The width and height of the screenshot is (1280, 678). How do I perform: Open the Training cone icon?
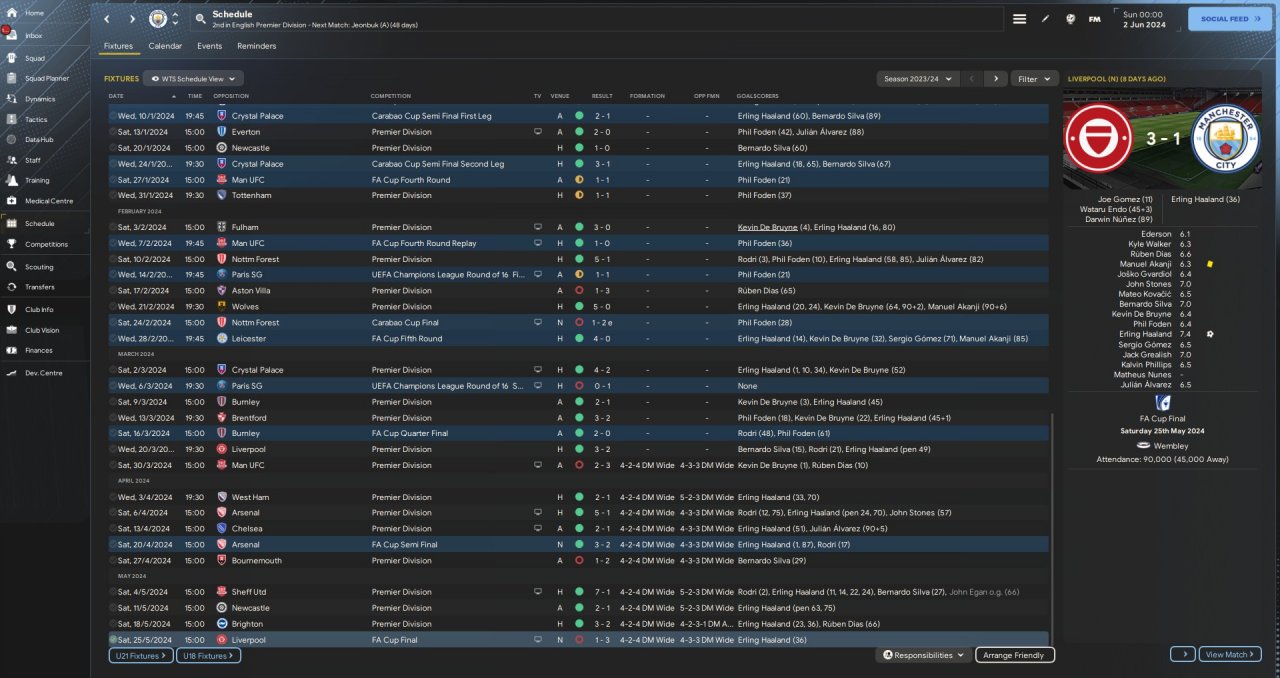click(11, 180)
